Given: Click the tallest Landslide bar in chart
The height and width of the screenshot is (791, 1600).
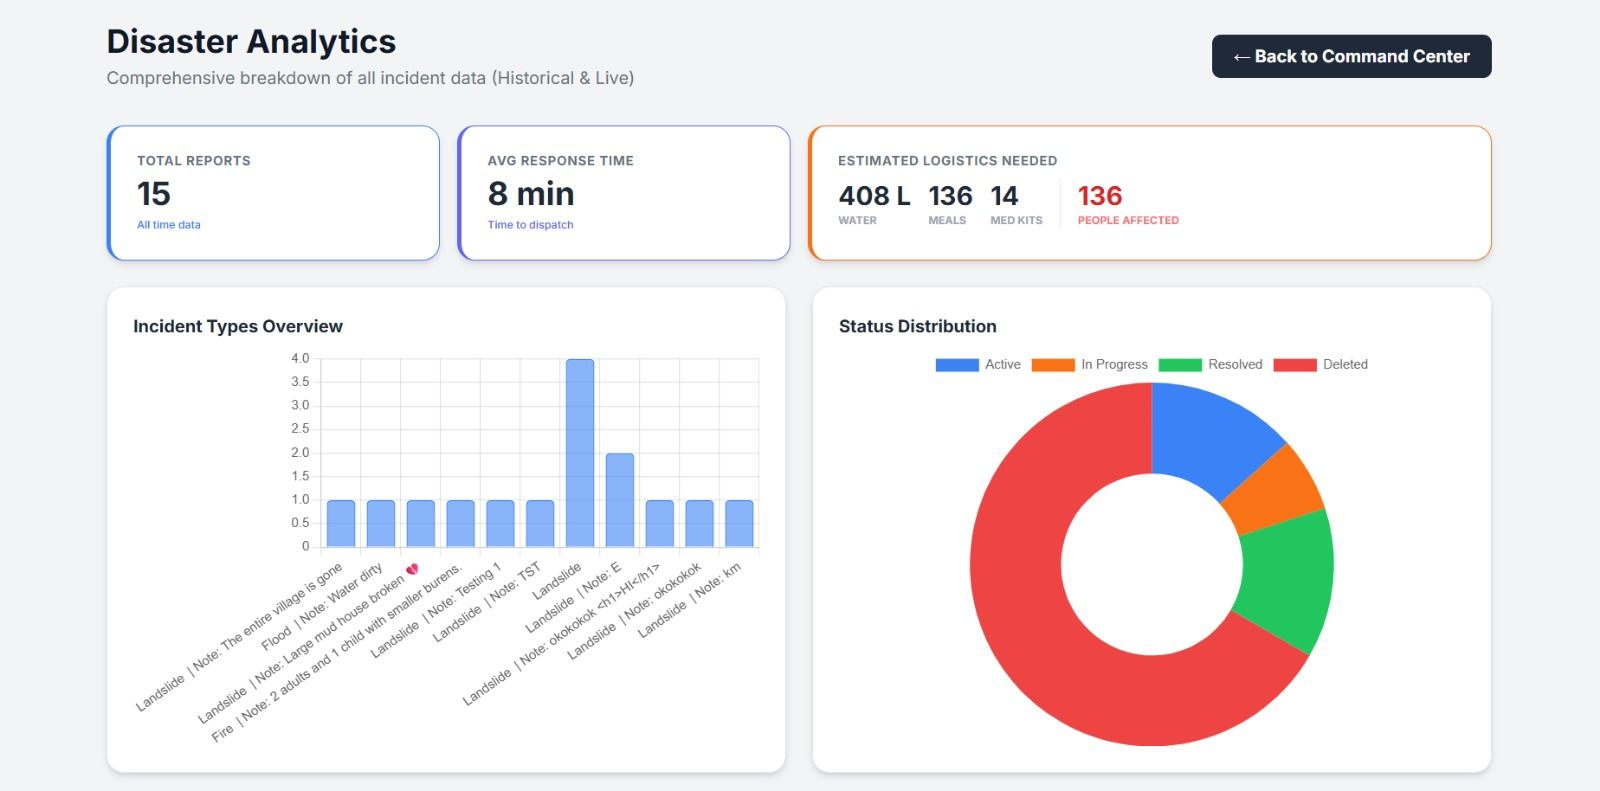Looking at the screenshot, I should (580, 453).
